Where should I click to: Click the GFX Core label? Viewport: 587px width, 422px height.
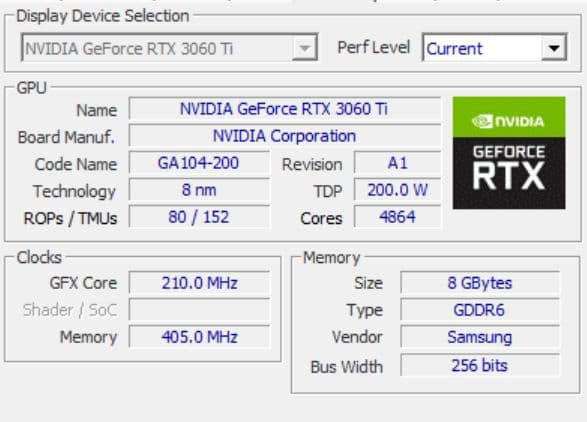(83, 283)
